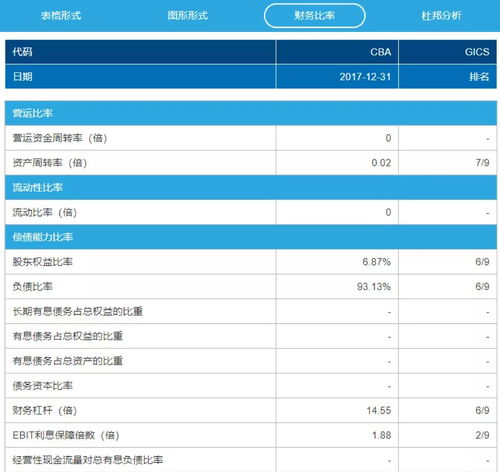Select the 股东权益比率 row label
The width and height of the screenshot is (500, 472).
[x=42, y=262]
